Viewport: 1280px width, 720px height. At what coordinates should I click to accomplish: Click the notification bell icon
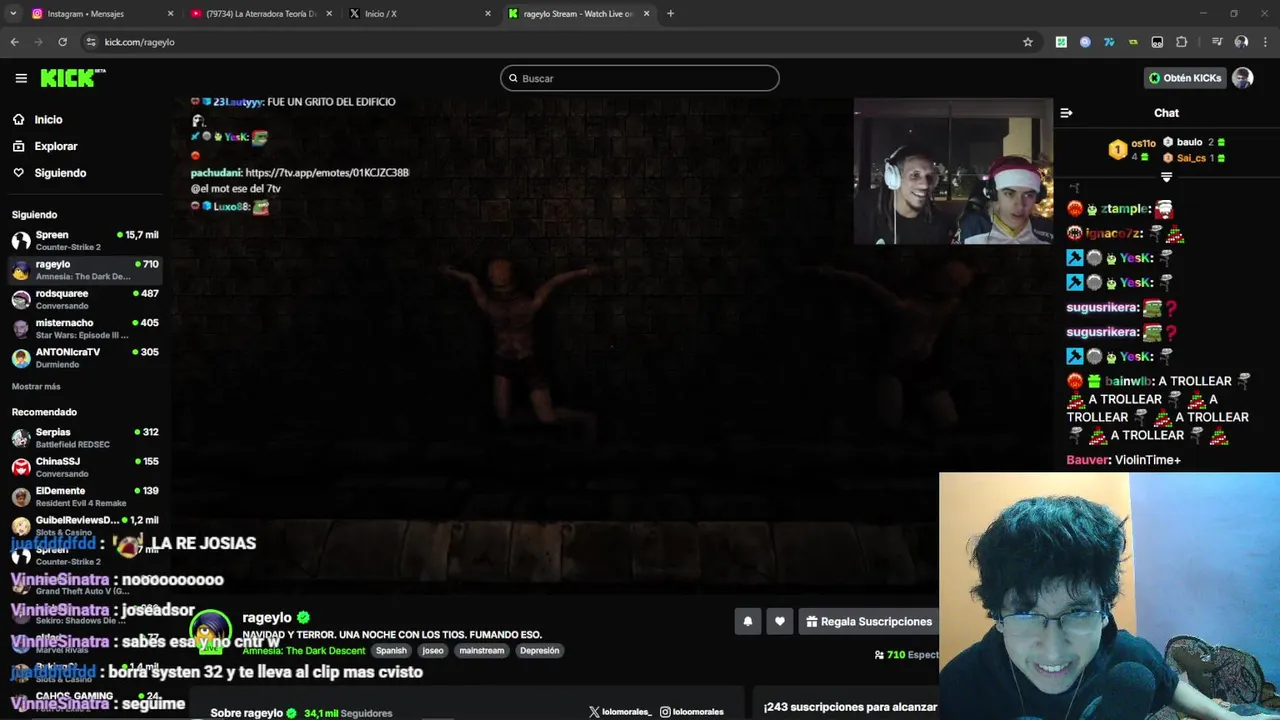point(747,621)
